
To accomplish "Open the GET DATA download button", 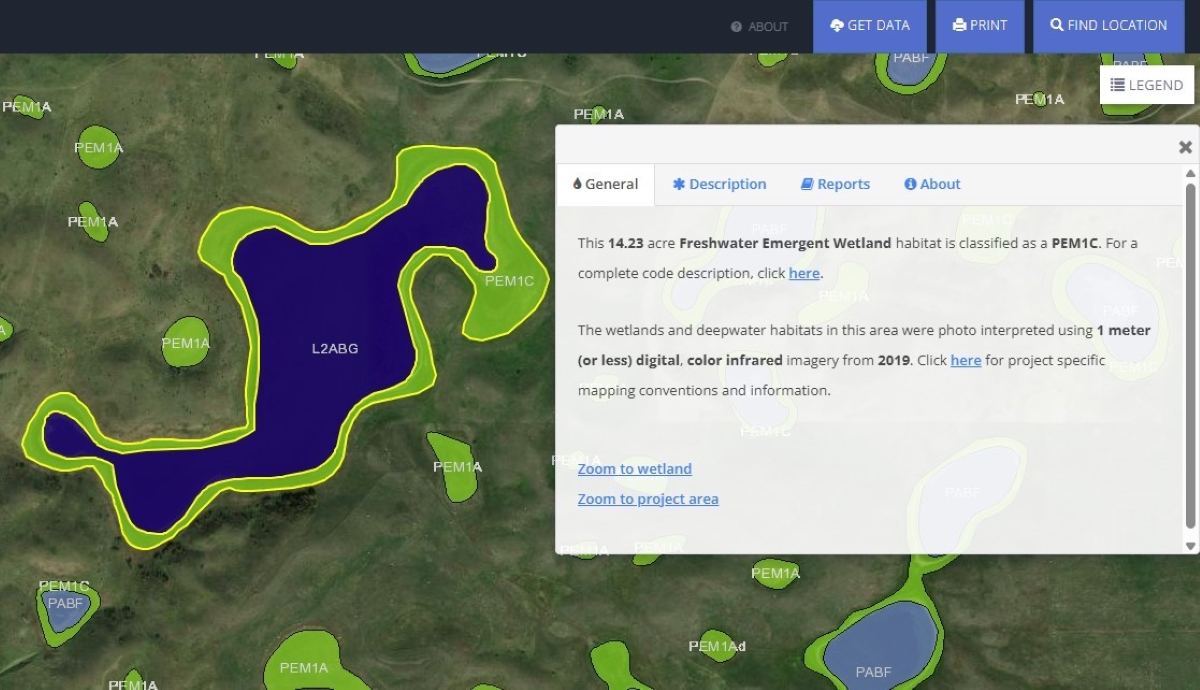I will [870, 26].
